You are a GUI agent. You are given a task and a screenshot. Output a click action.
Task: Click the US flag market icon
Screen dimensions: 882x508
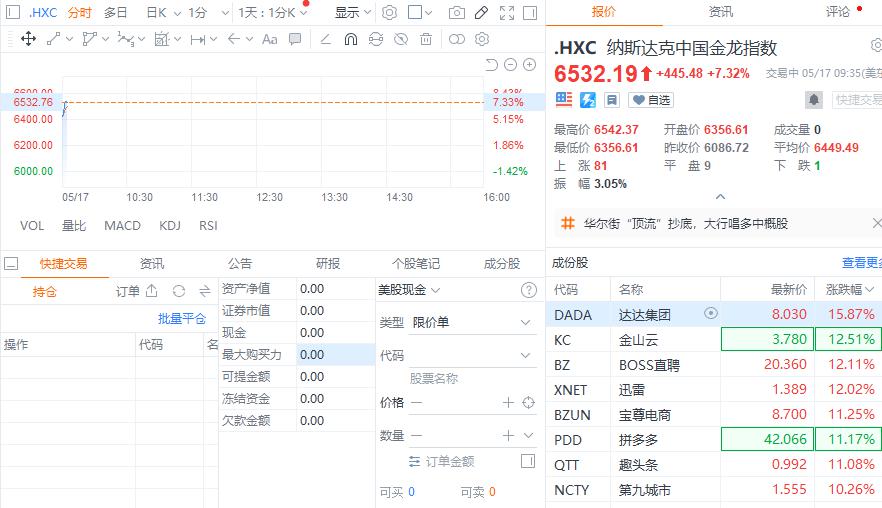[x=564, y=100]
